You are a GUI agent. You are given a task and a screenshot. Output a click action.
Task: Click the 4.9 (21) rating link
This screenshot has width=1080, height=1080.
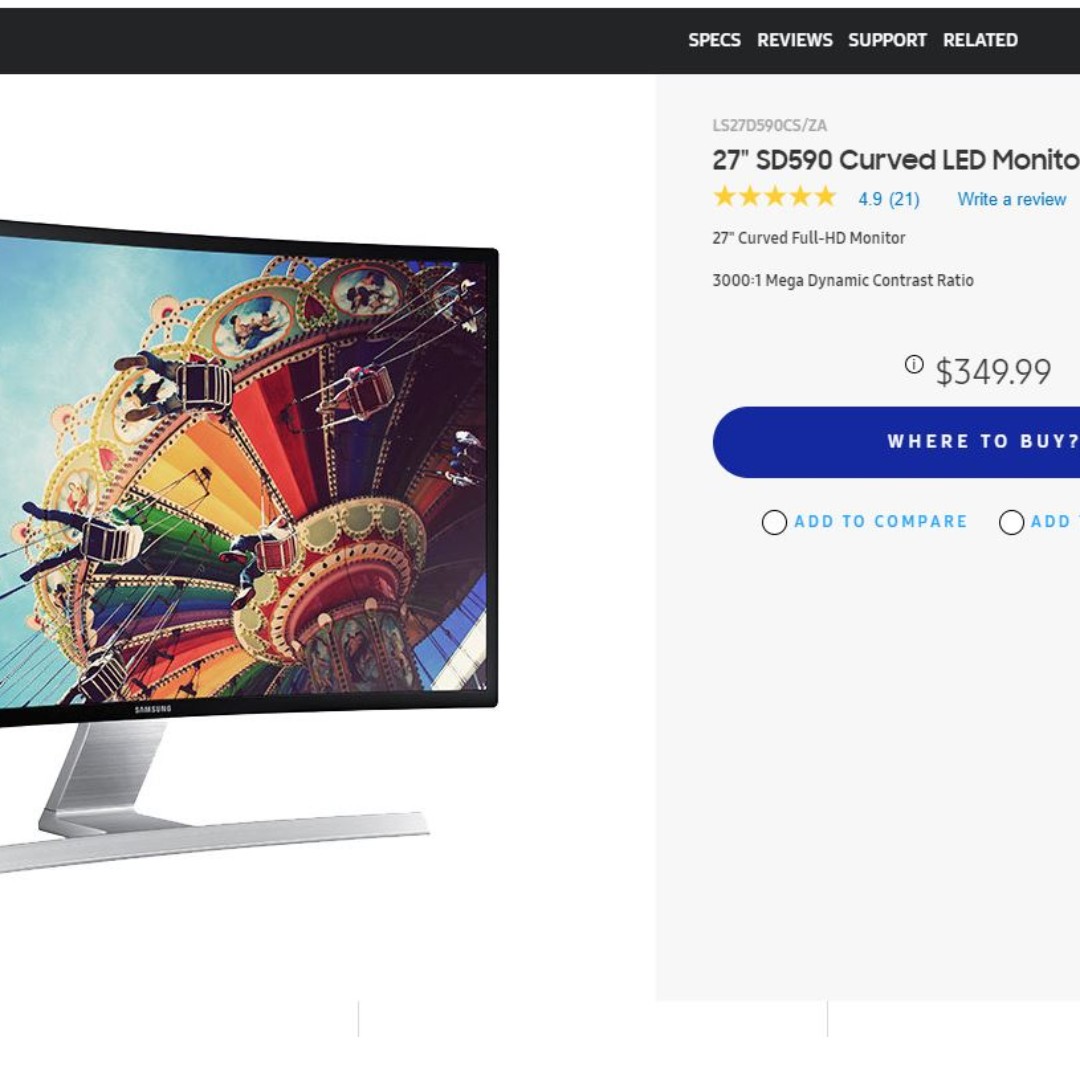coord(889,199)
